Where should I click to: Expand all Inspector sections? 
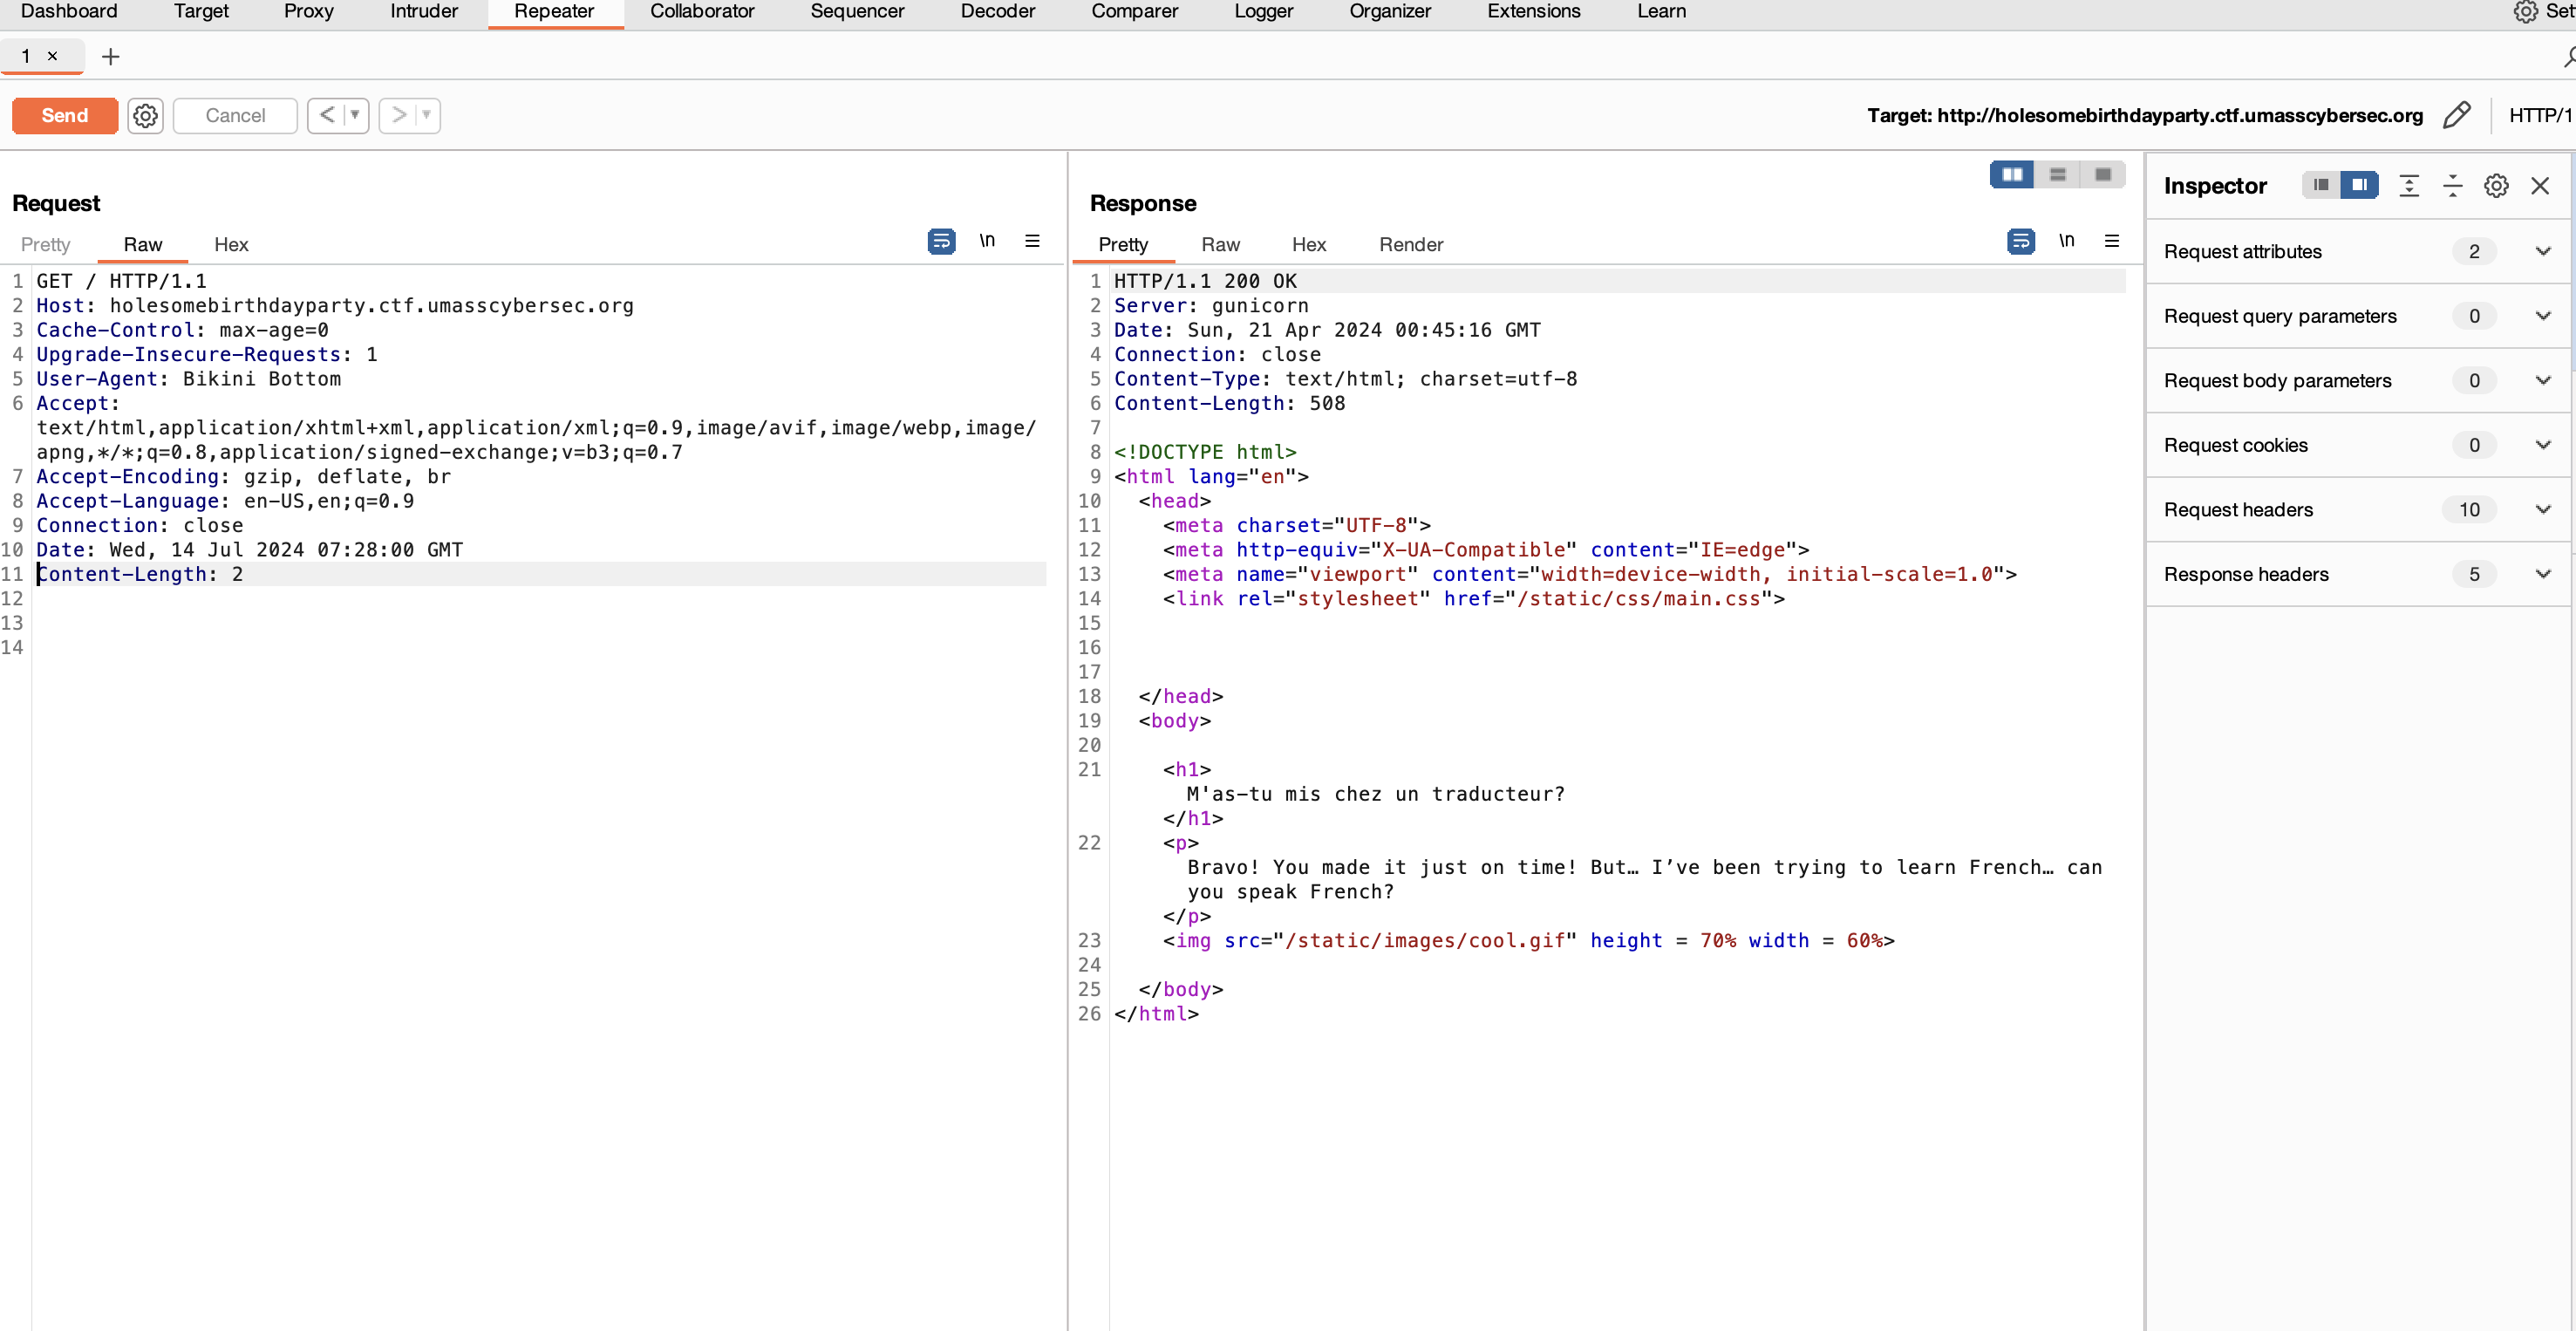point(2409,185)
